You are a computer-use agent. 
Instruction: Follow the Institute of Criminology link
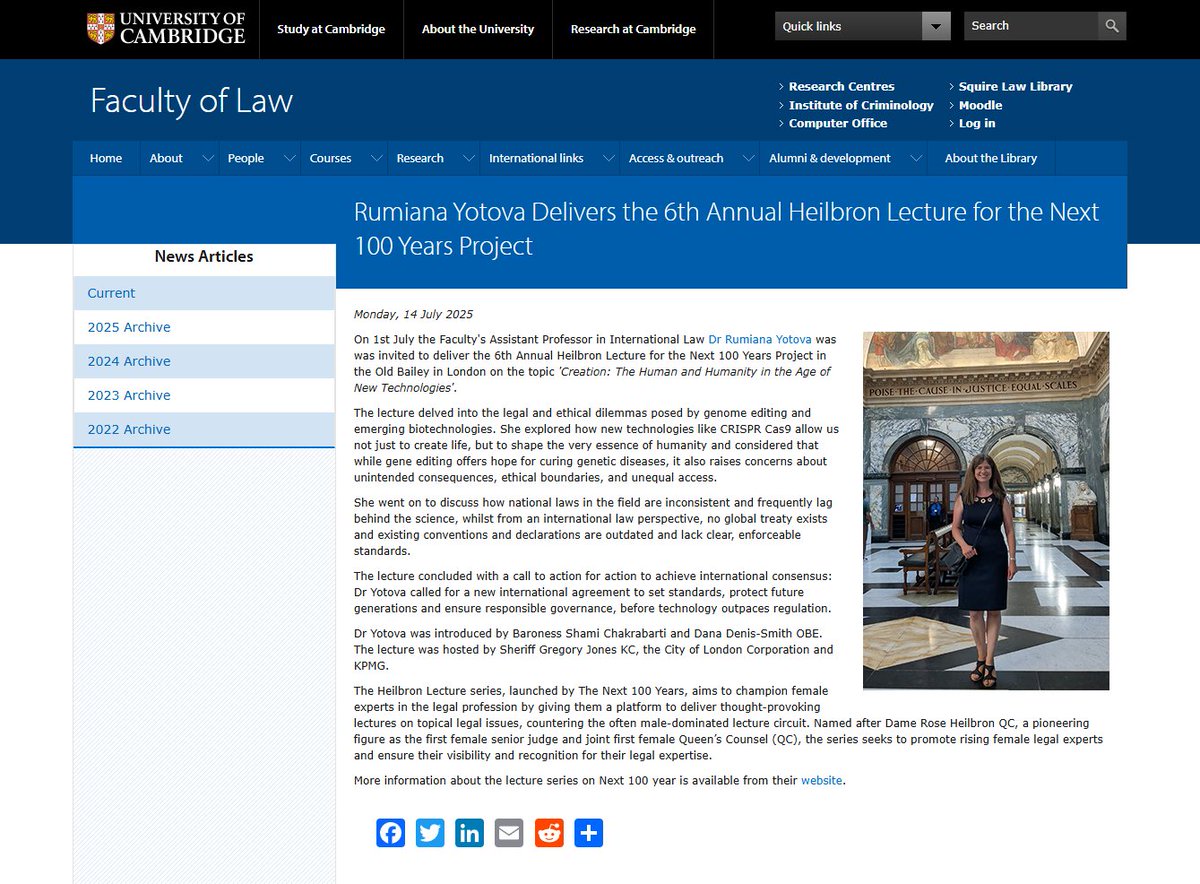coord(861,105)
